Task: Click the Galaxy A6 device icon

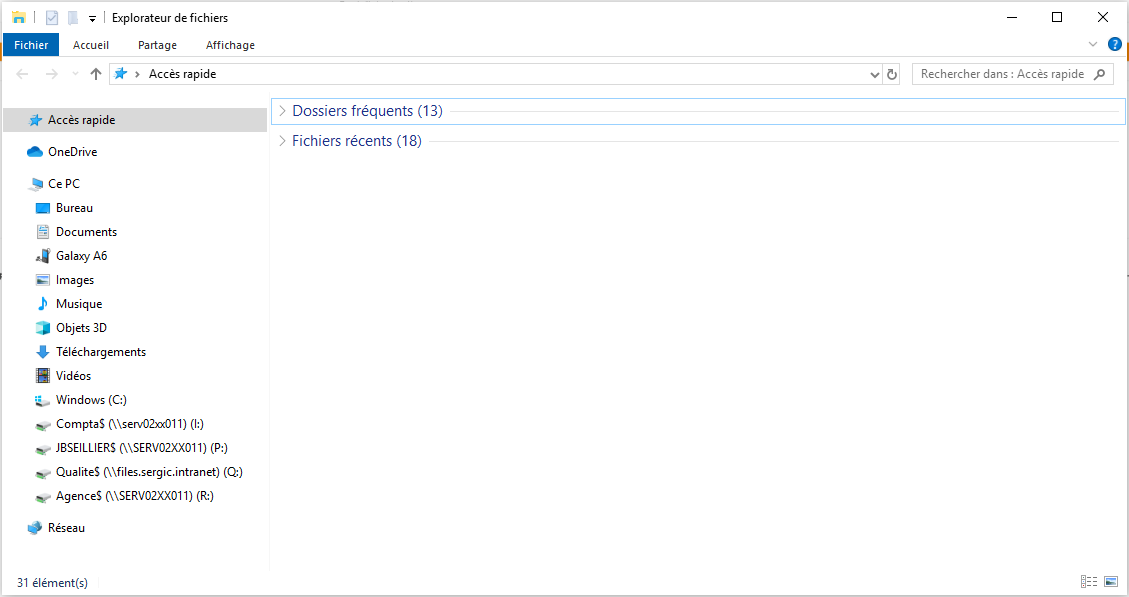Action: (x=42, y=256)
